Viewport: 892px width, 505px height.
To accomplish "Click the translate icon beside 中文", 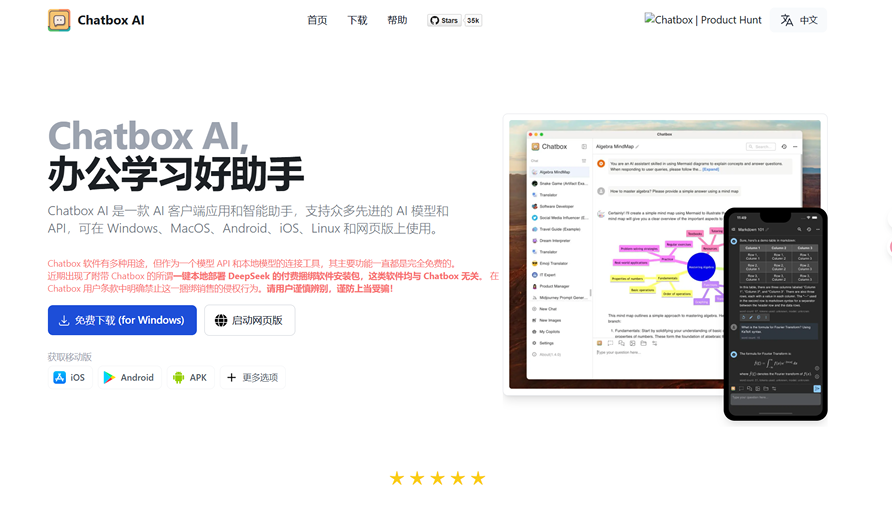I will coord(787,20).
